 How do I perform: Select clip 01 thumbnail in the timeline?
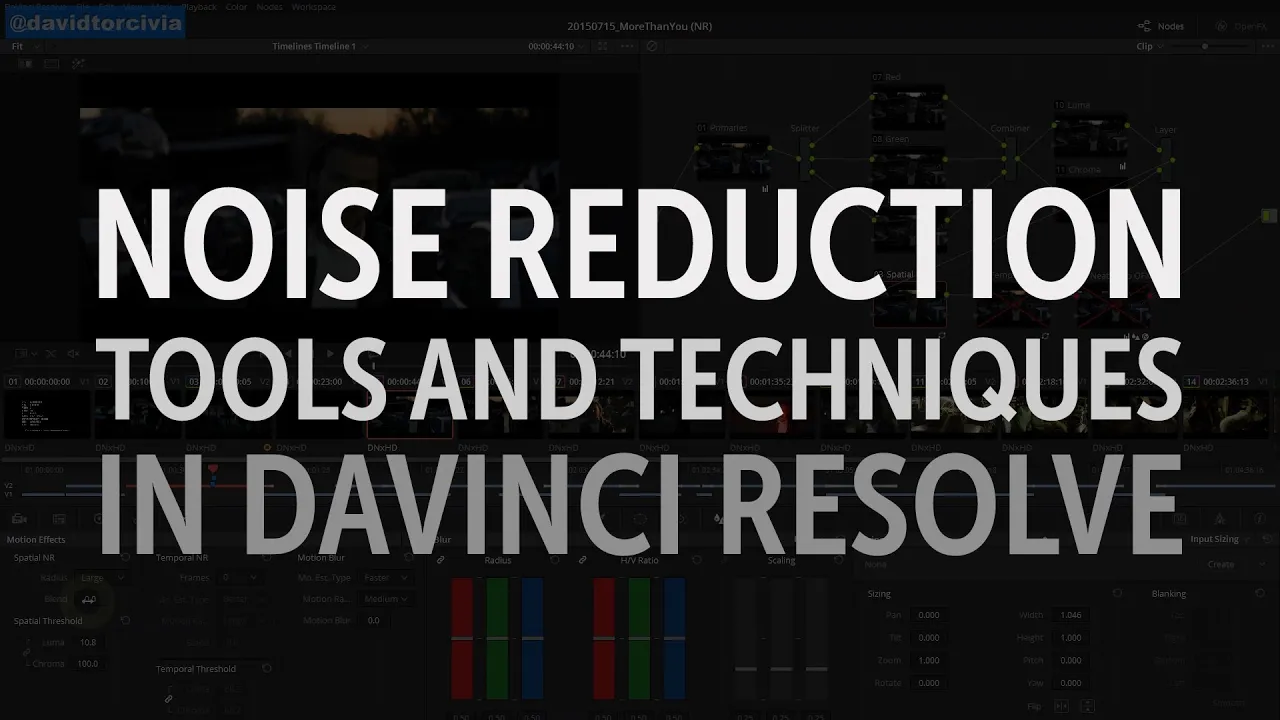46,414
